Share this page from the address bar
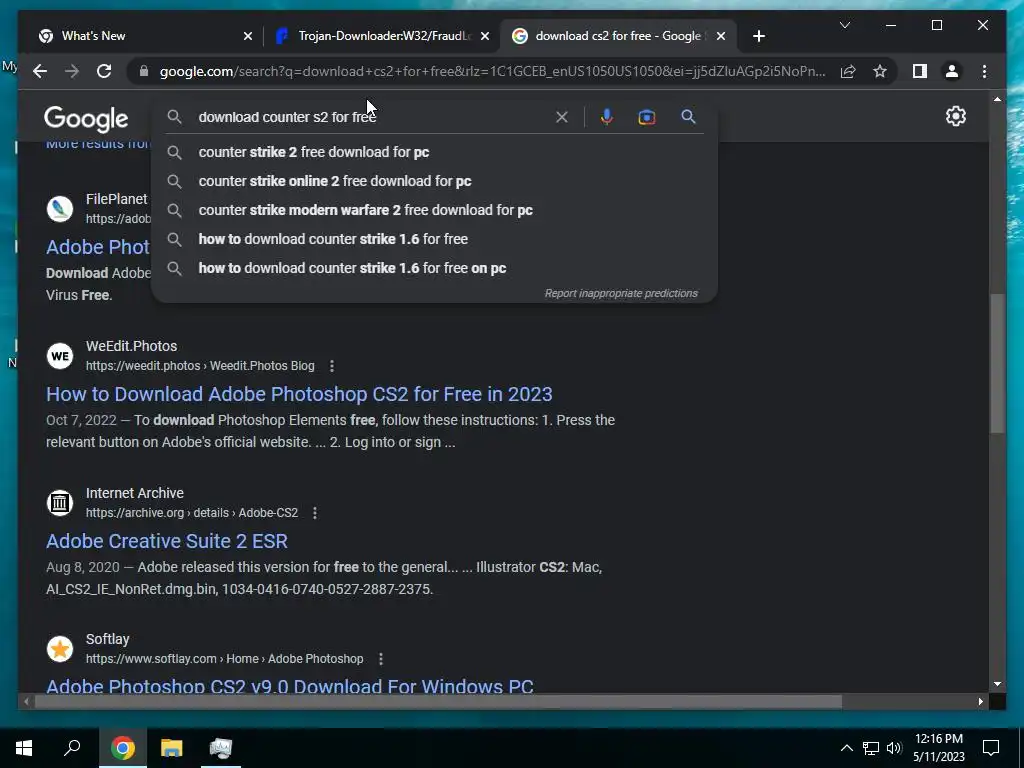Screen dimensions: 1024x768 848,71
